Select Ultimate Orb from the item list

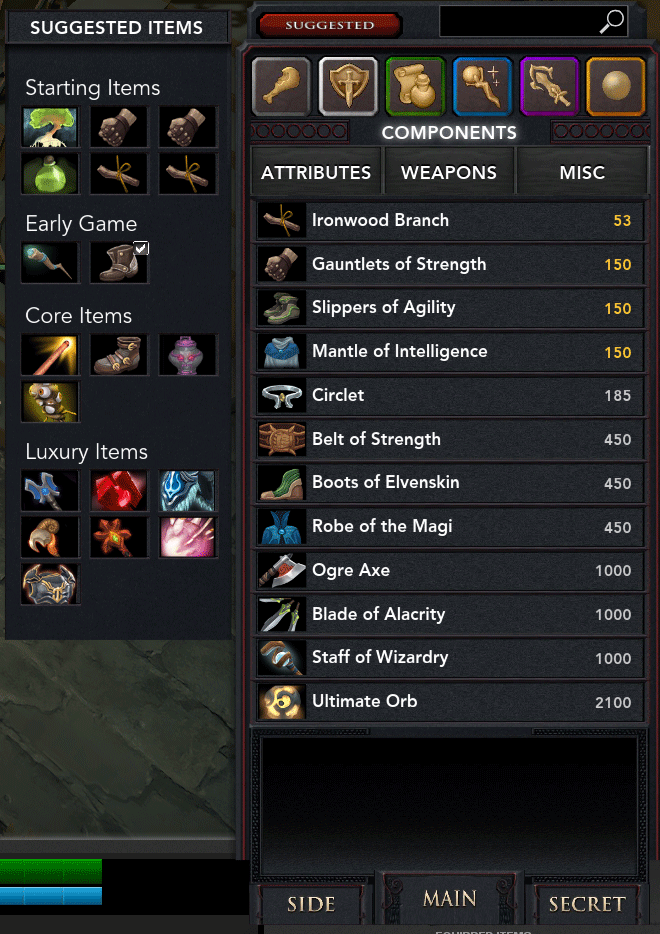(x=450, y=702)
